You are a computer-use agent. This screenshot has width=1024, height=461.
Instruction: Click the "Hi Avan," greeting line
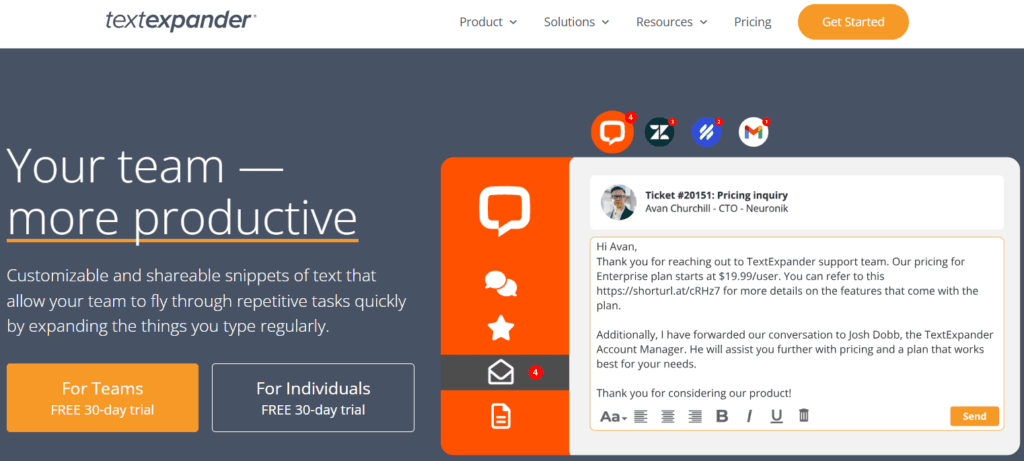point(615,247)
